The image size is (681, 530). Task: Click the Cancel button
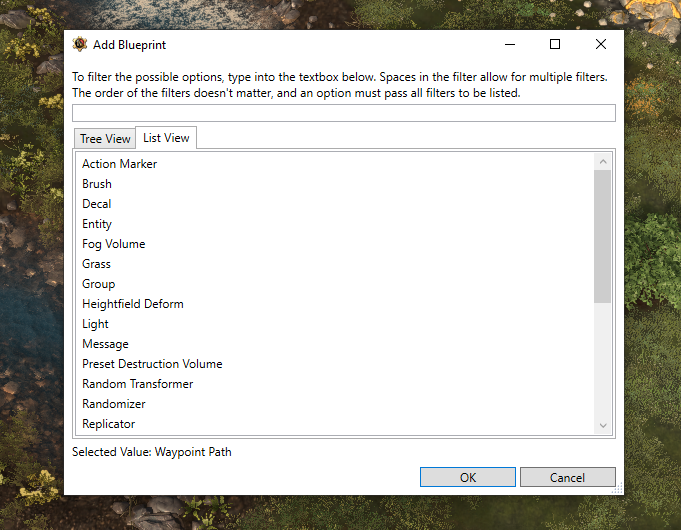[x=567, y=477]
